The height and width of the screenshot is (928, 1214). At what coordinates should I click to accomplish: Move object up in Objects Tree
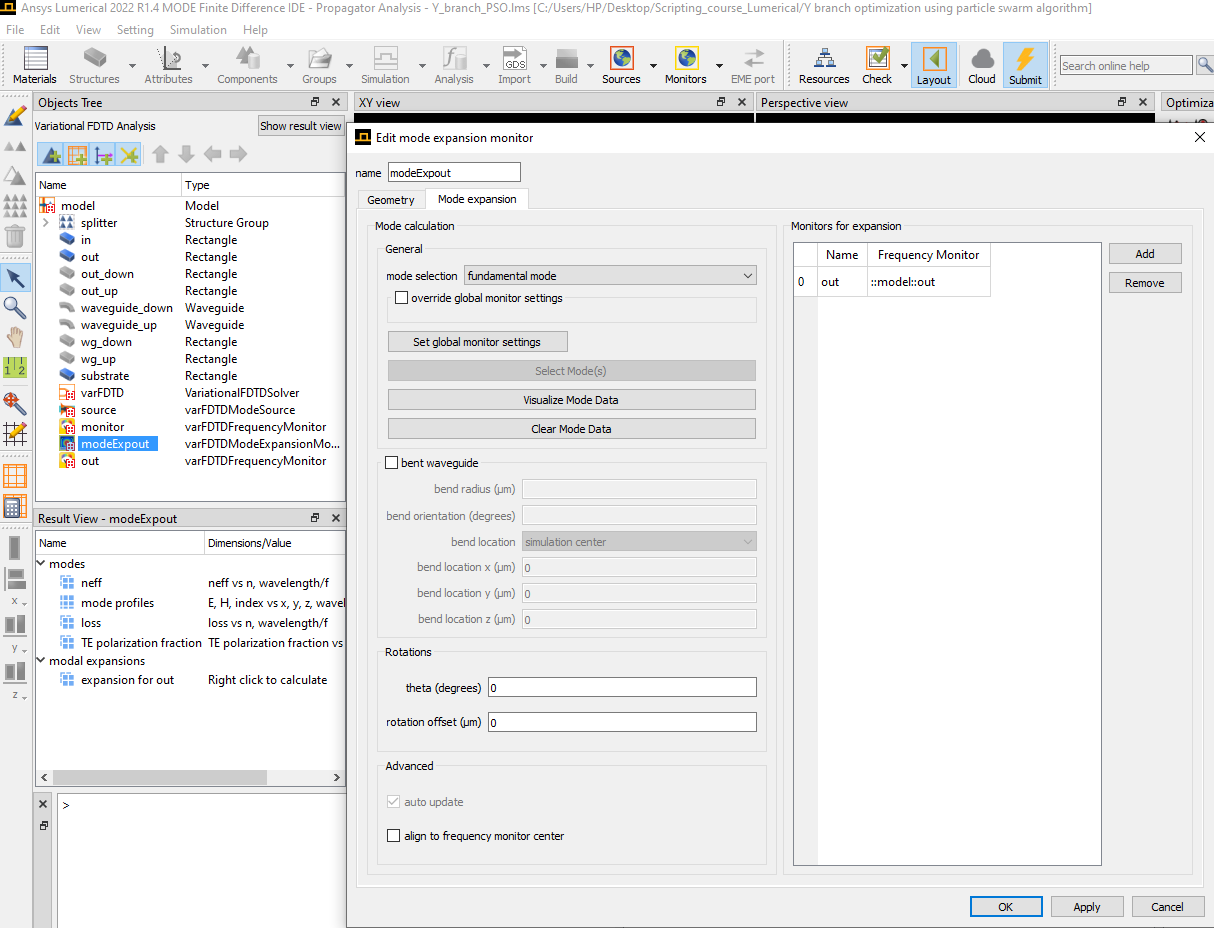[160, 154]
